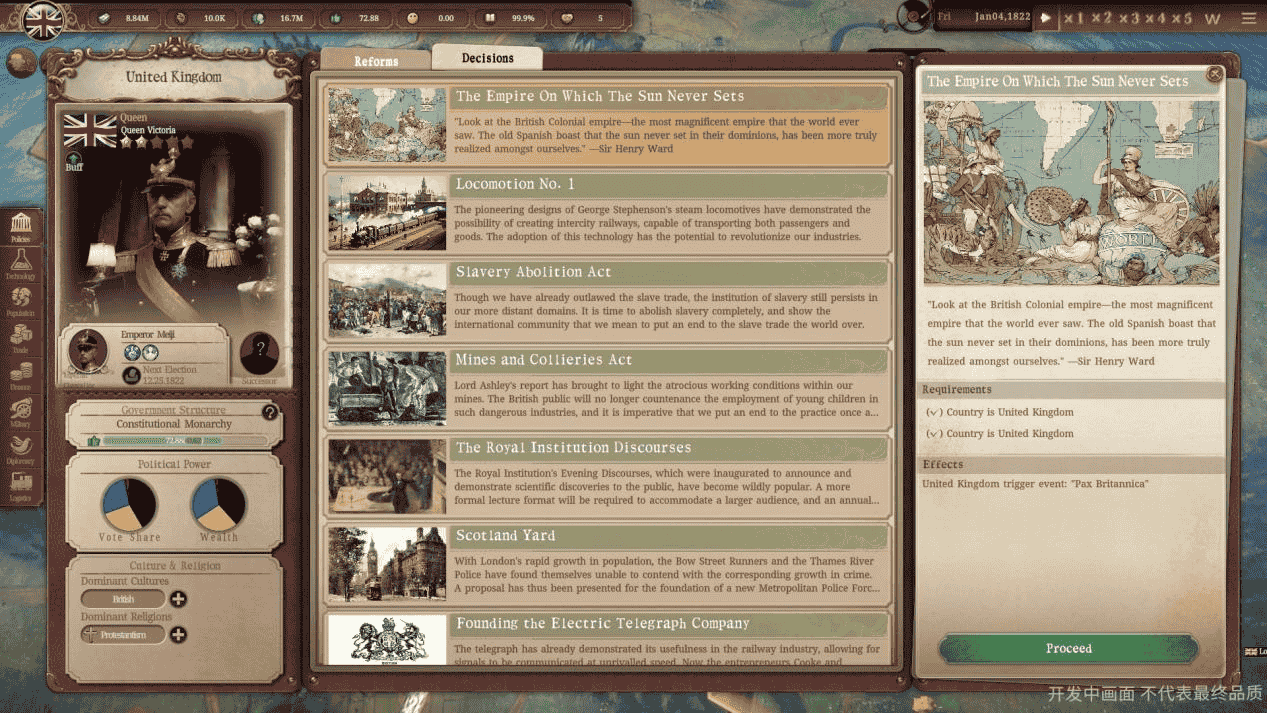Open the Finance coins sidebar icon
This screenshot has height=713, width=1267.
pos(20,374)
